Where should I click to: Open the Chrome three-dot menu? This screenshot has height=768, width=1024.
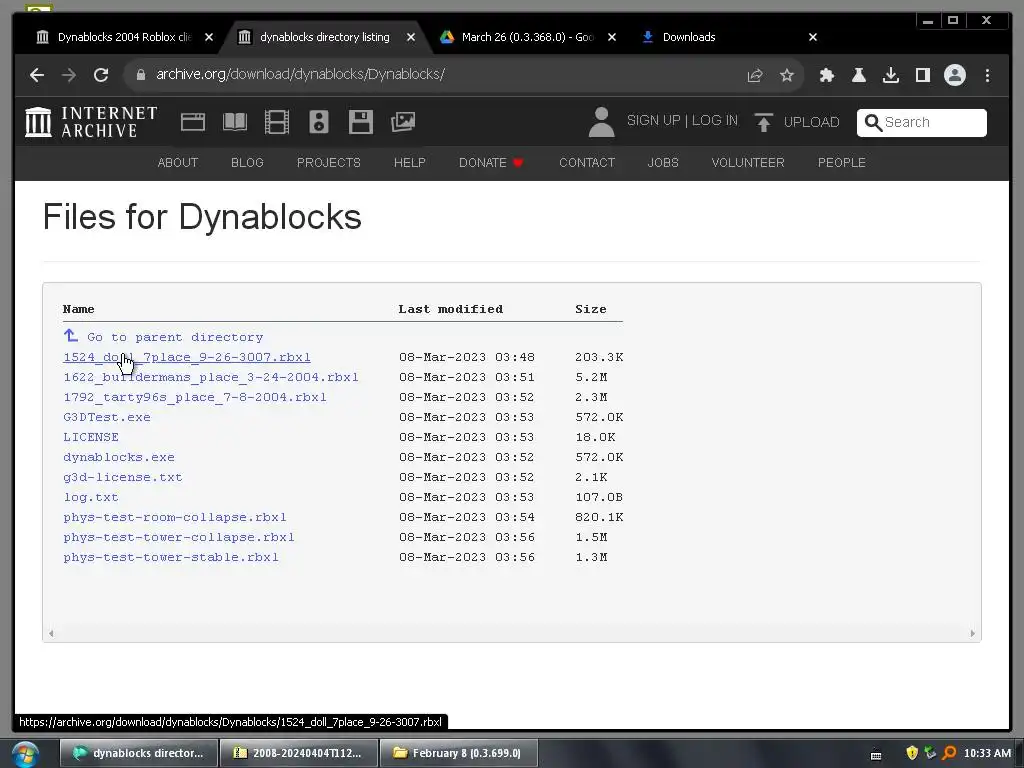(987, 75)
